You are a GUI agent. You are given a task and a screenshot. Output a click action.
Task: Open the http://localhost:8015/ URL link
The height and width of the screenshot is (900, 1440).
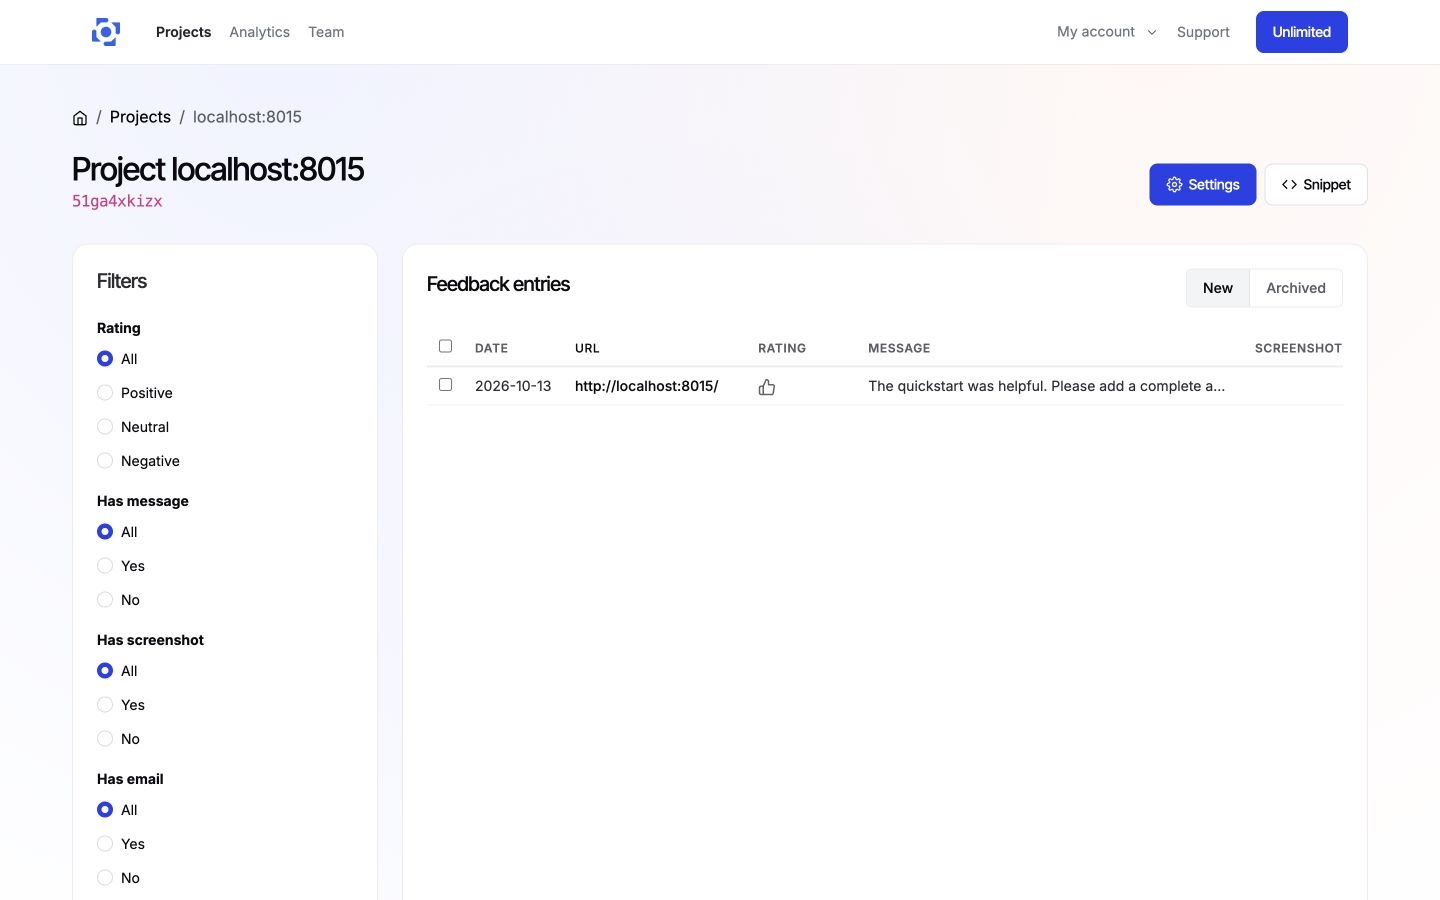pos(646,386)
